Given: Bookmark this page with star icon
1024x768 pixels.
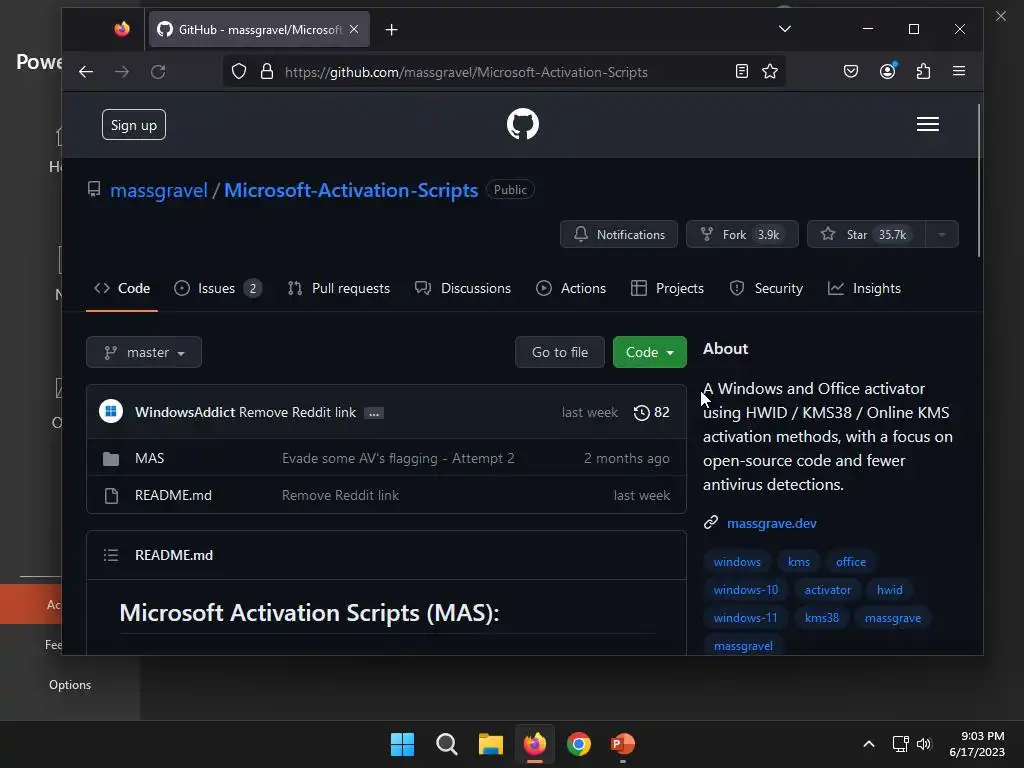Looking at the screenshot, I should pos(770,71).
